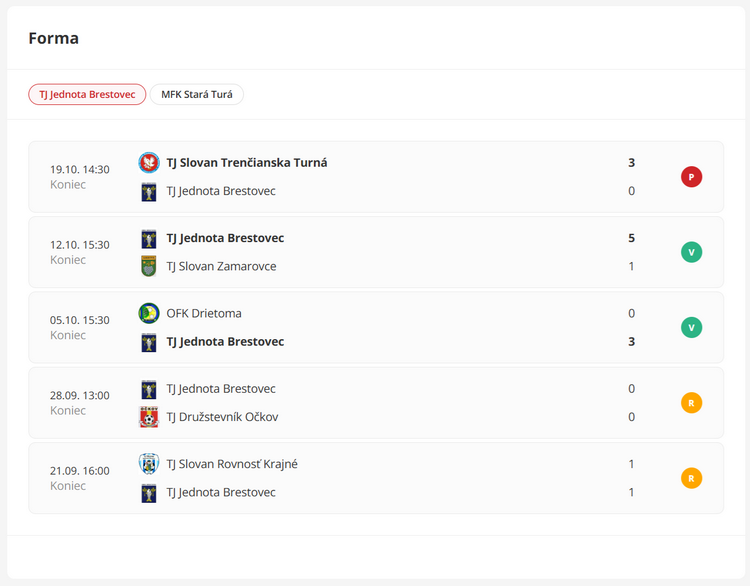Click the 28.09. 13:00 match date
750x586 pixels.
80,395
